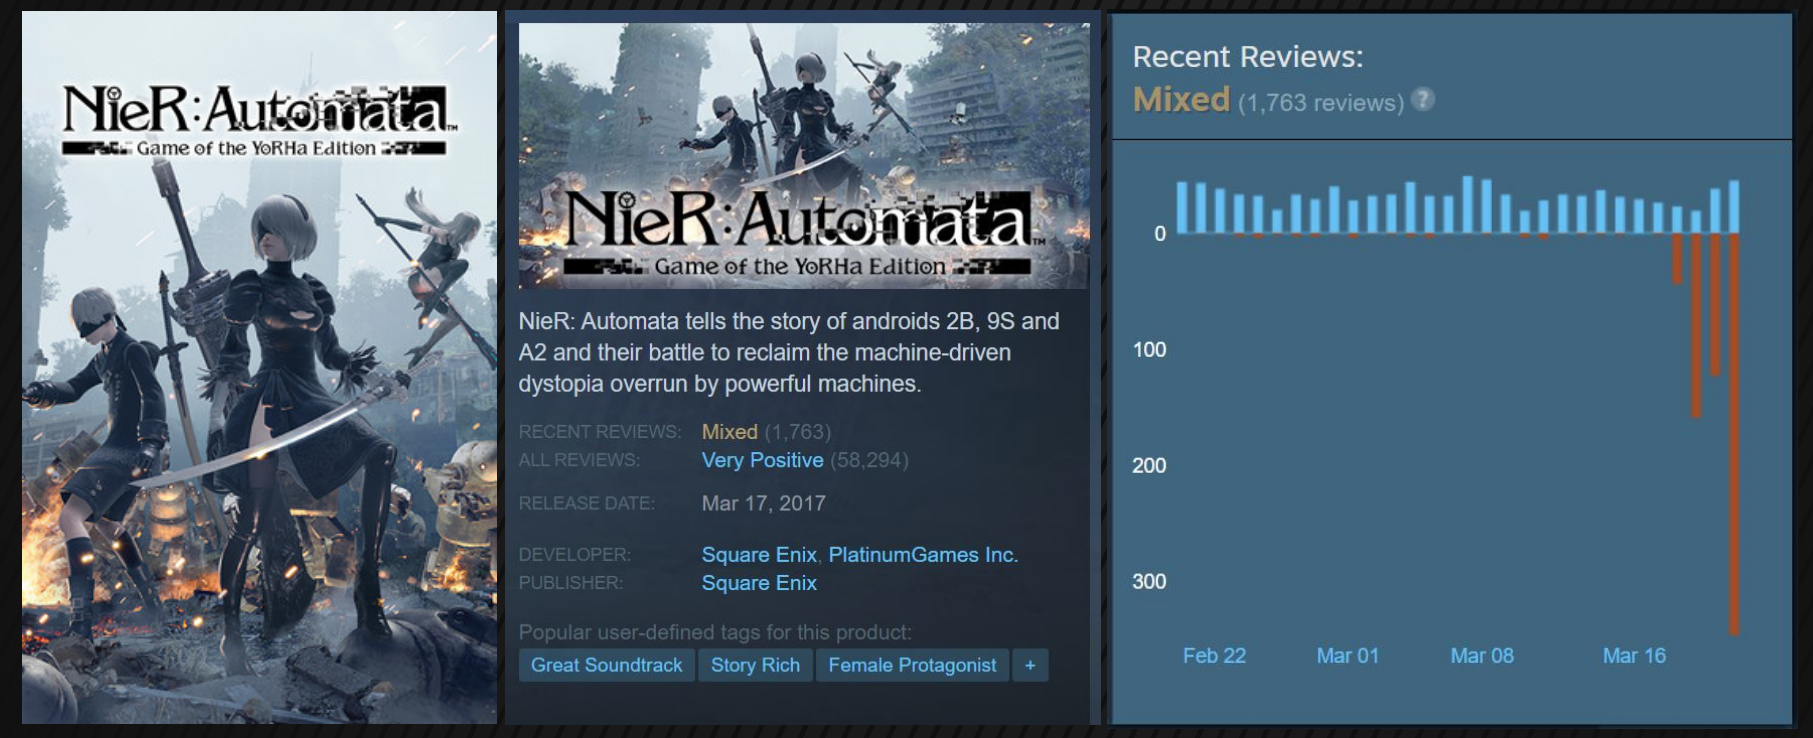Click the plus button to add tags
Viewport: 1813px width, 738px height.
click(x=1030, y=665)
